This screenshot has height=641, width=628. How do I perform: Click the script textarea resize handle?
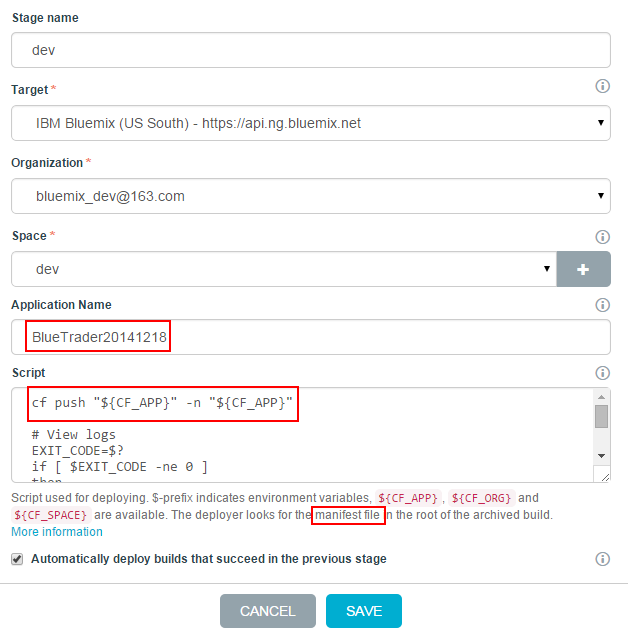click(603, 476)
